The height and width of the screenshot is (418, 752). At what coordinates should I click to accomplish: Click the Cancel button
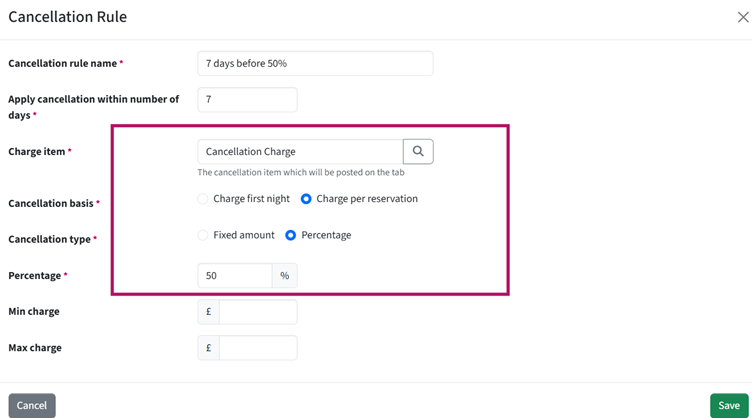(32, 406)
